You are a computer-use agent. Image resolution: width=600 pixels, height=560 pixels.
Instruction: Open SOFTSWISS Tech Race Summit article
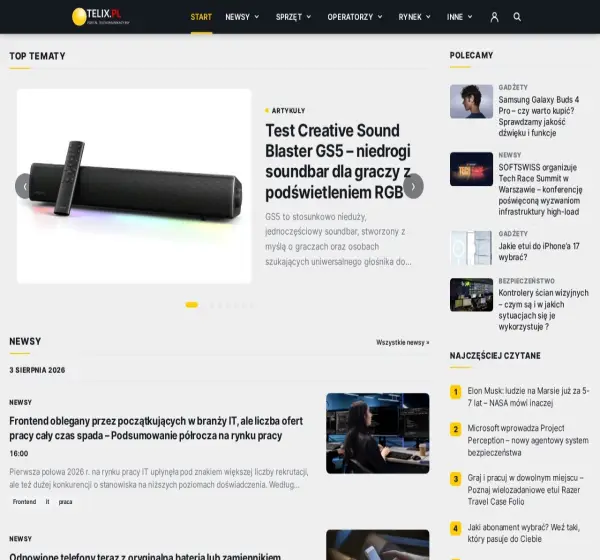tap(540, 189)
